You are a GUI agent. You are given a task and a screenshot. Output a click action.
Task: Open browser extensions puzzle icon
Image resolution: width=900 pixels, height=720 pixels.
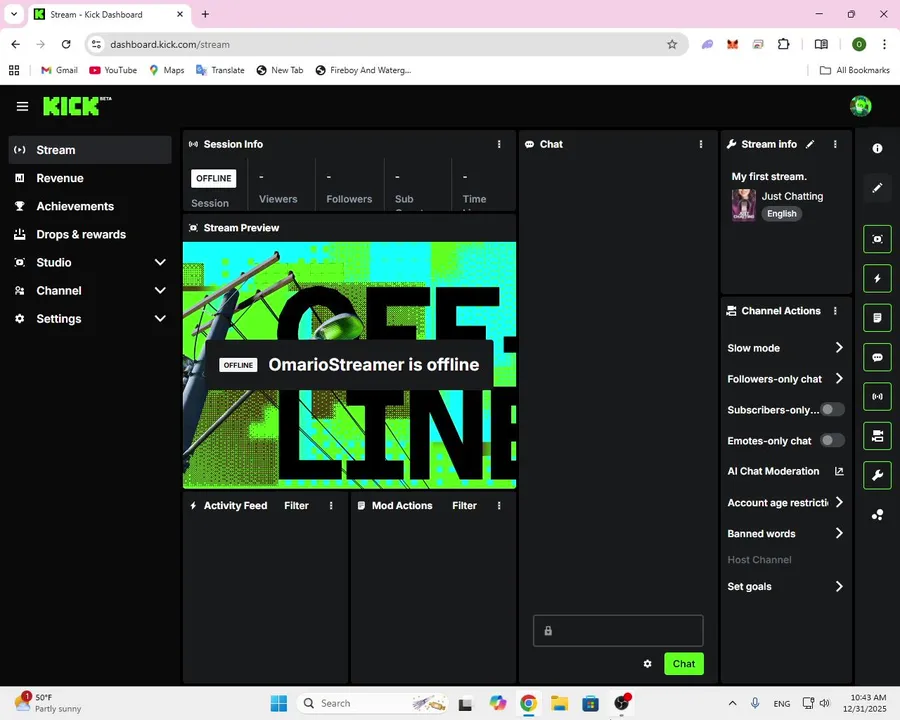[x=783, y=44]
